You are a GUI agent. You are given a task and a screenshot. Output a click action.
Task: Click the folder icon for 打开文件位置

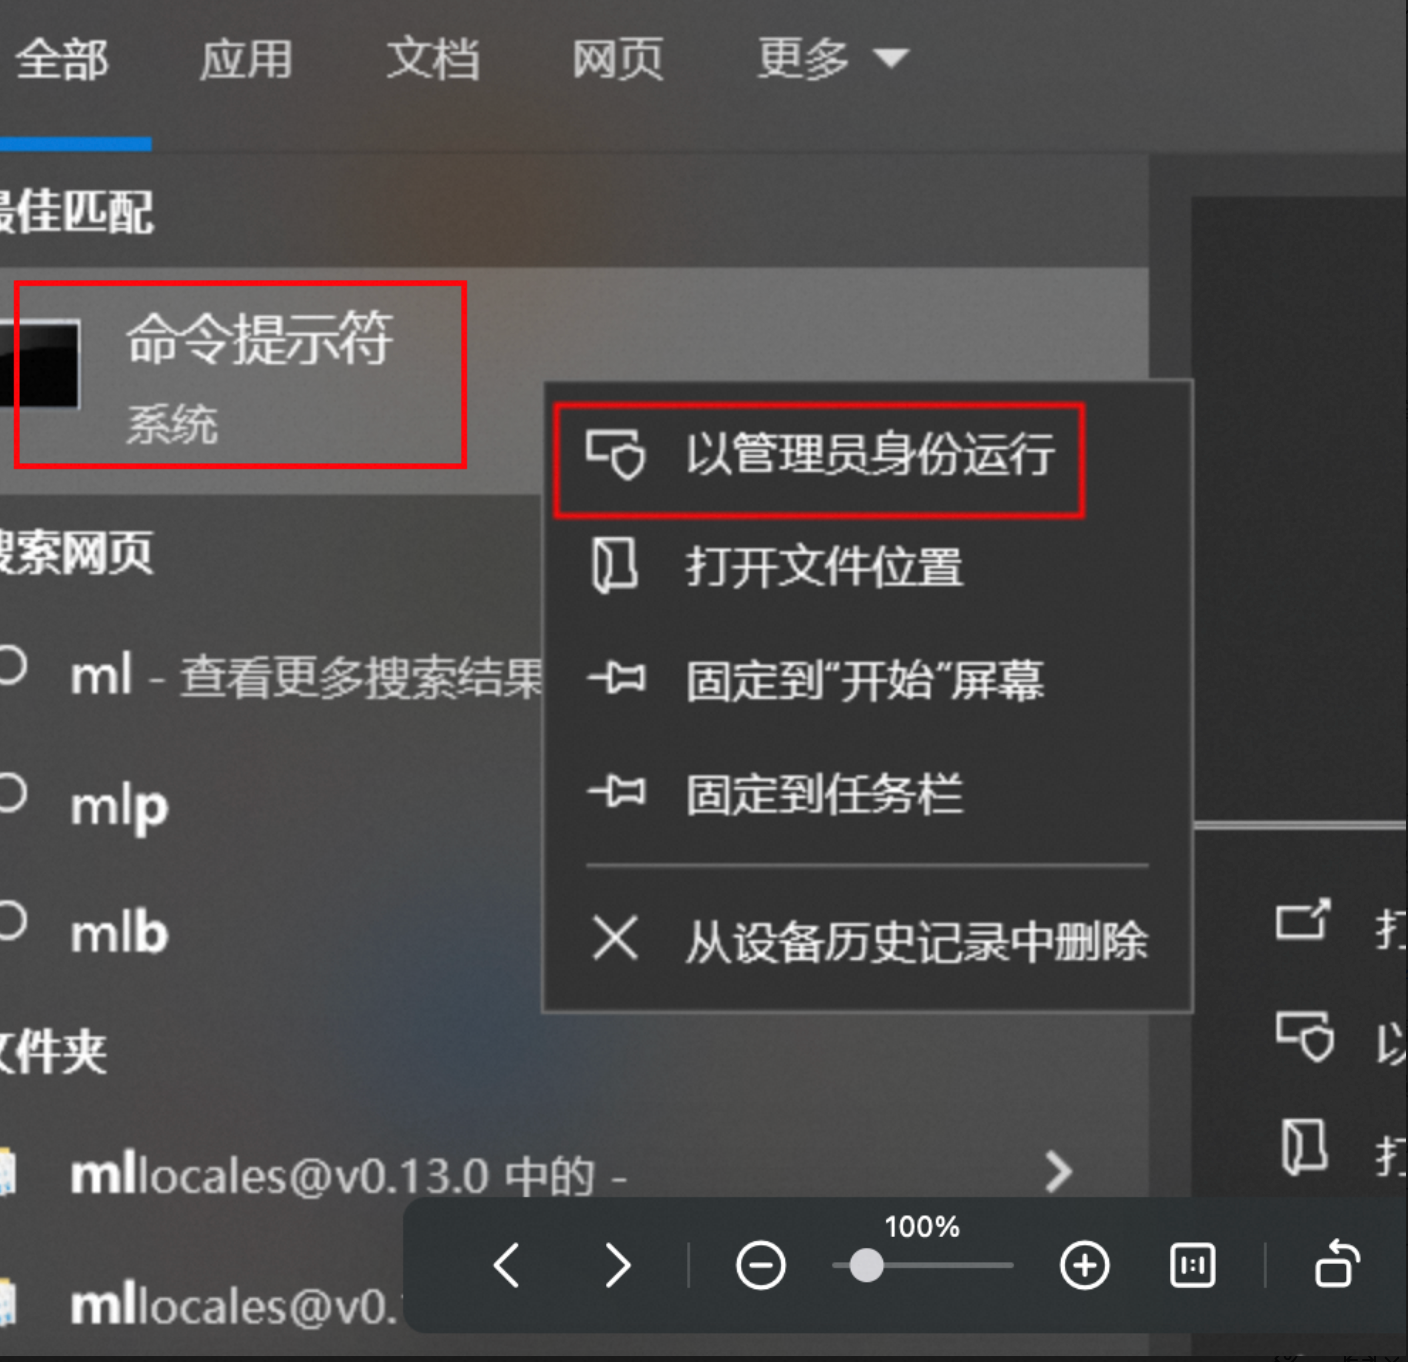(x=614, y=566)
